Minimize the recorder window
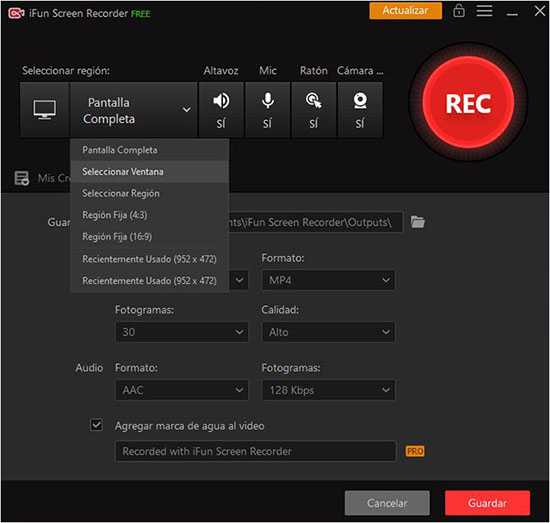 point(512,14)
